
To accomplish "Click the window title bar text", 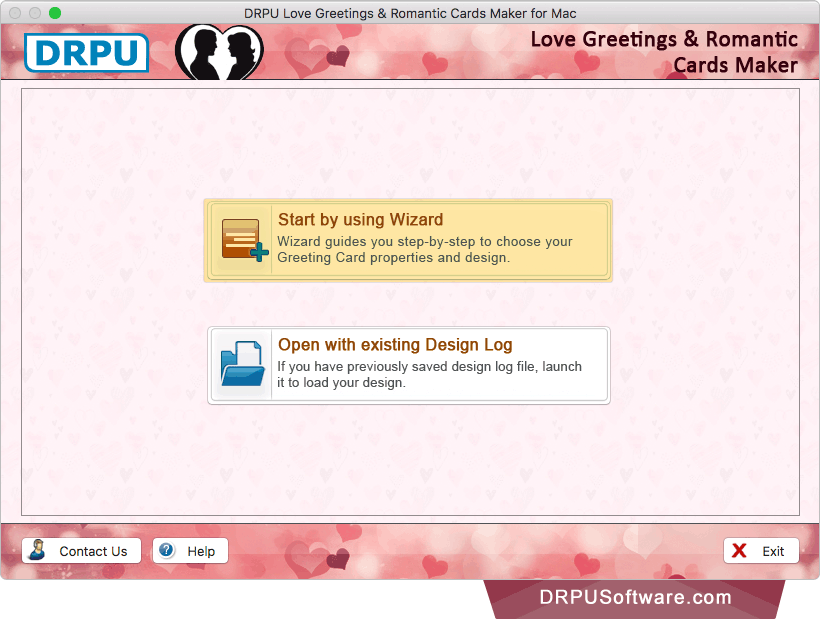I will [410, 13].
